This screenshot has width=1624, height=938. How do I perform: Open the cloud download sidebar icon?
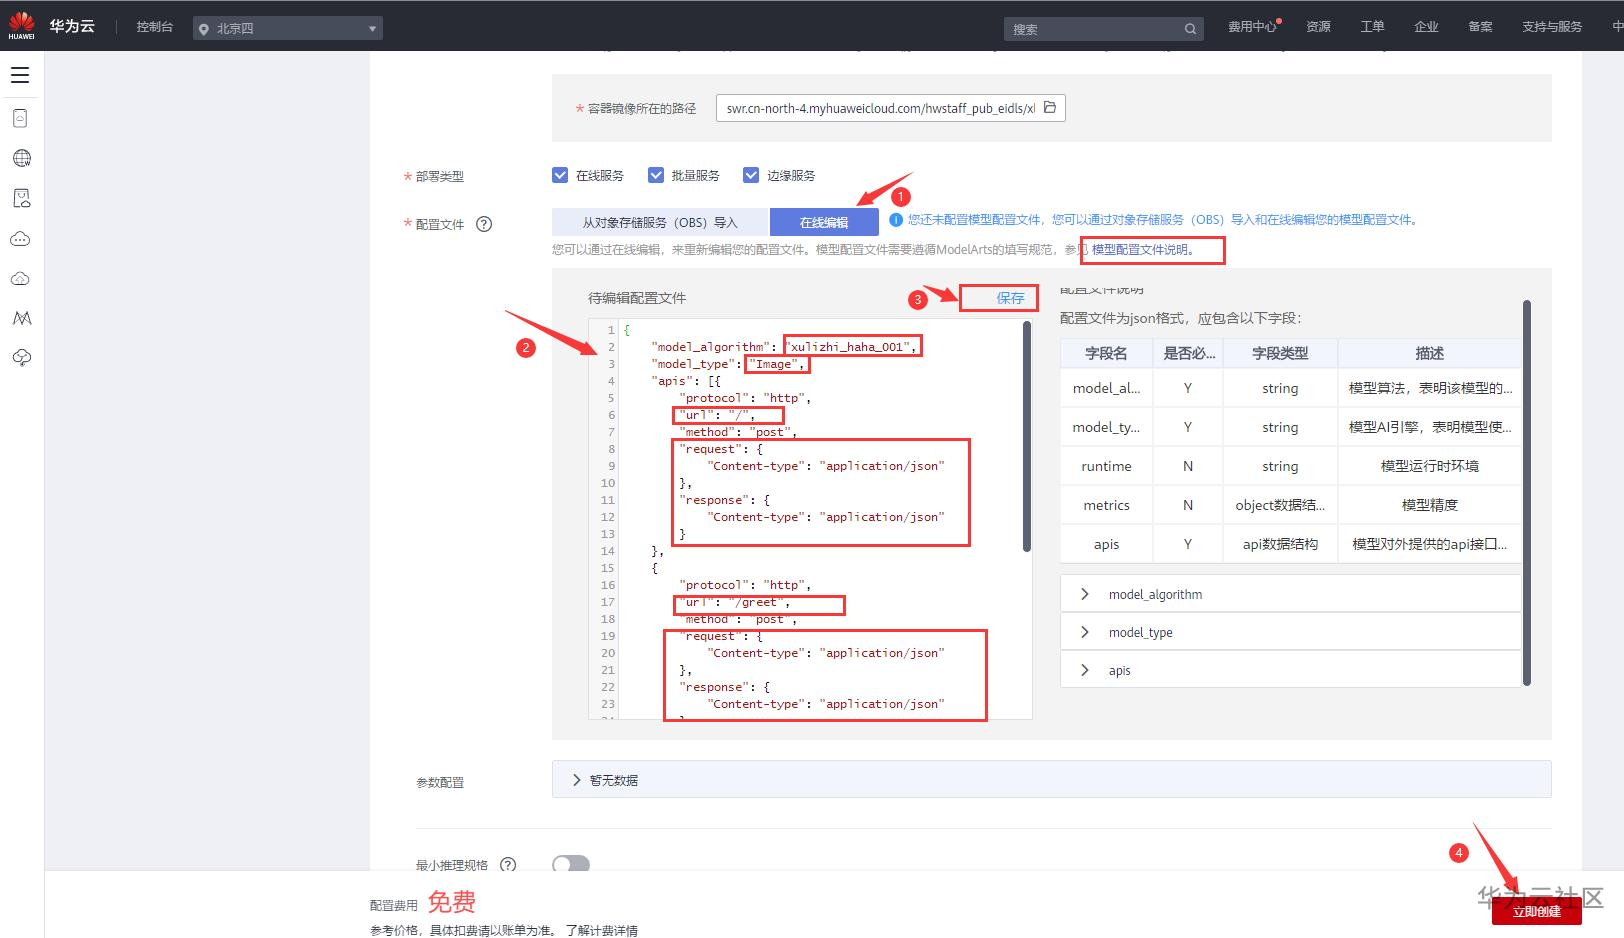pyautogui.click(x=21, y=358)
